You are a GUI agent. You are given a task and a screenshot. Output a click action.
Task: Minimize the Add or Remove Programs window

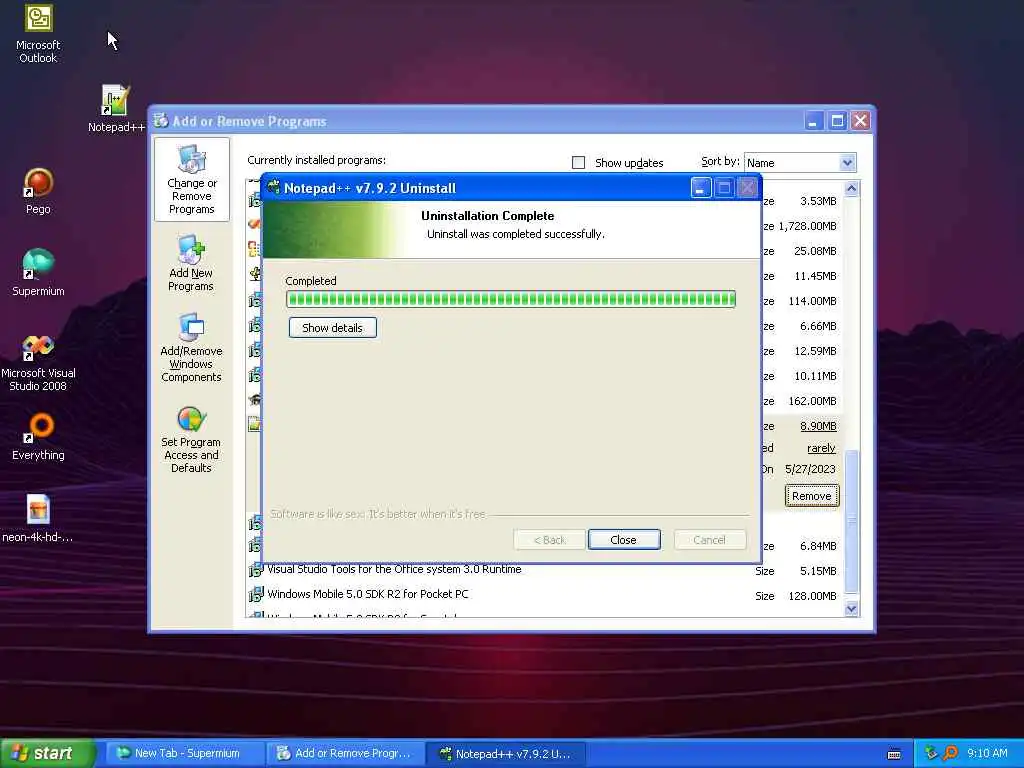click(x=813, y=121)
